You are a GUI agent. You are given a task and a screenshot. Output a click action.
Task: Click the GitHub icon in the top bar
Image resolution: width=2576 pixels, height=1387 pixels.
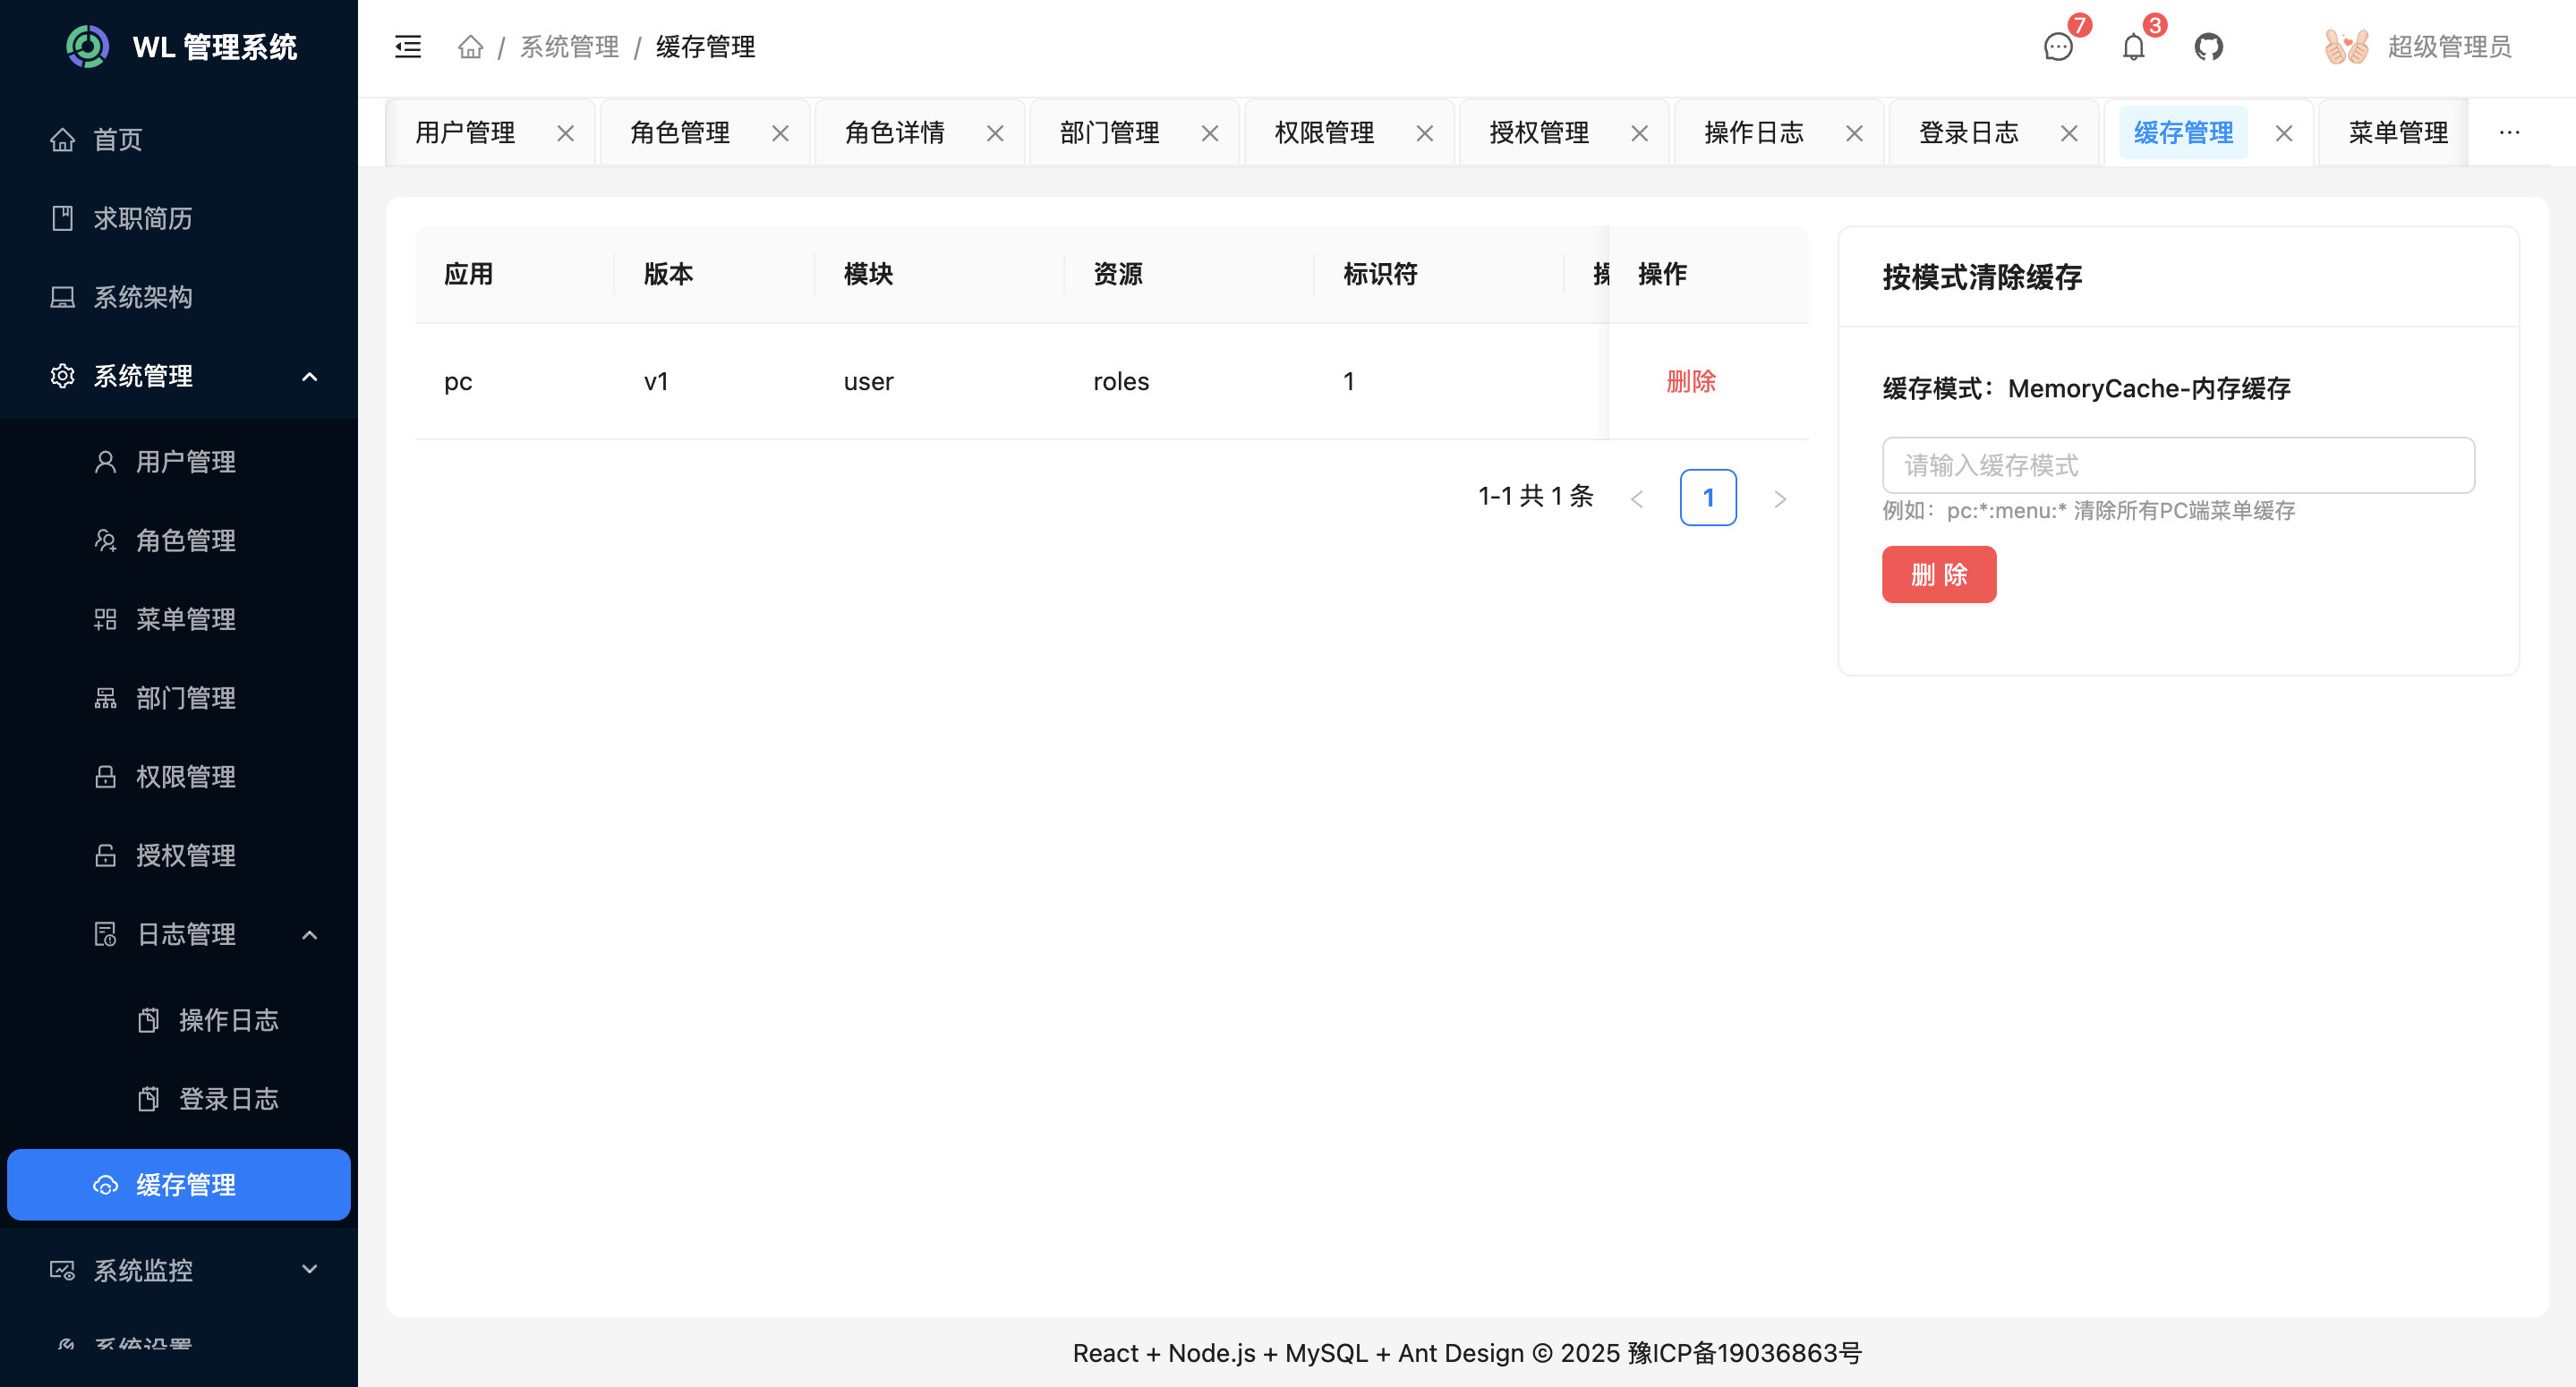coord(2210,47)
